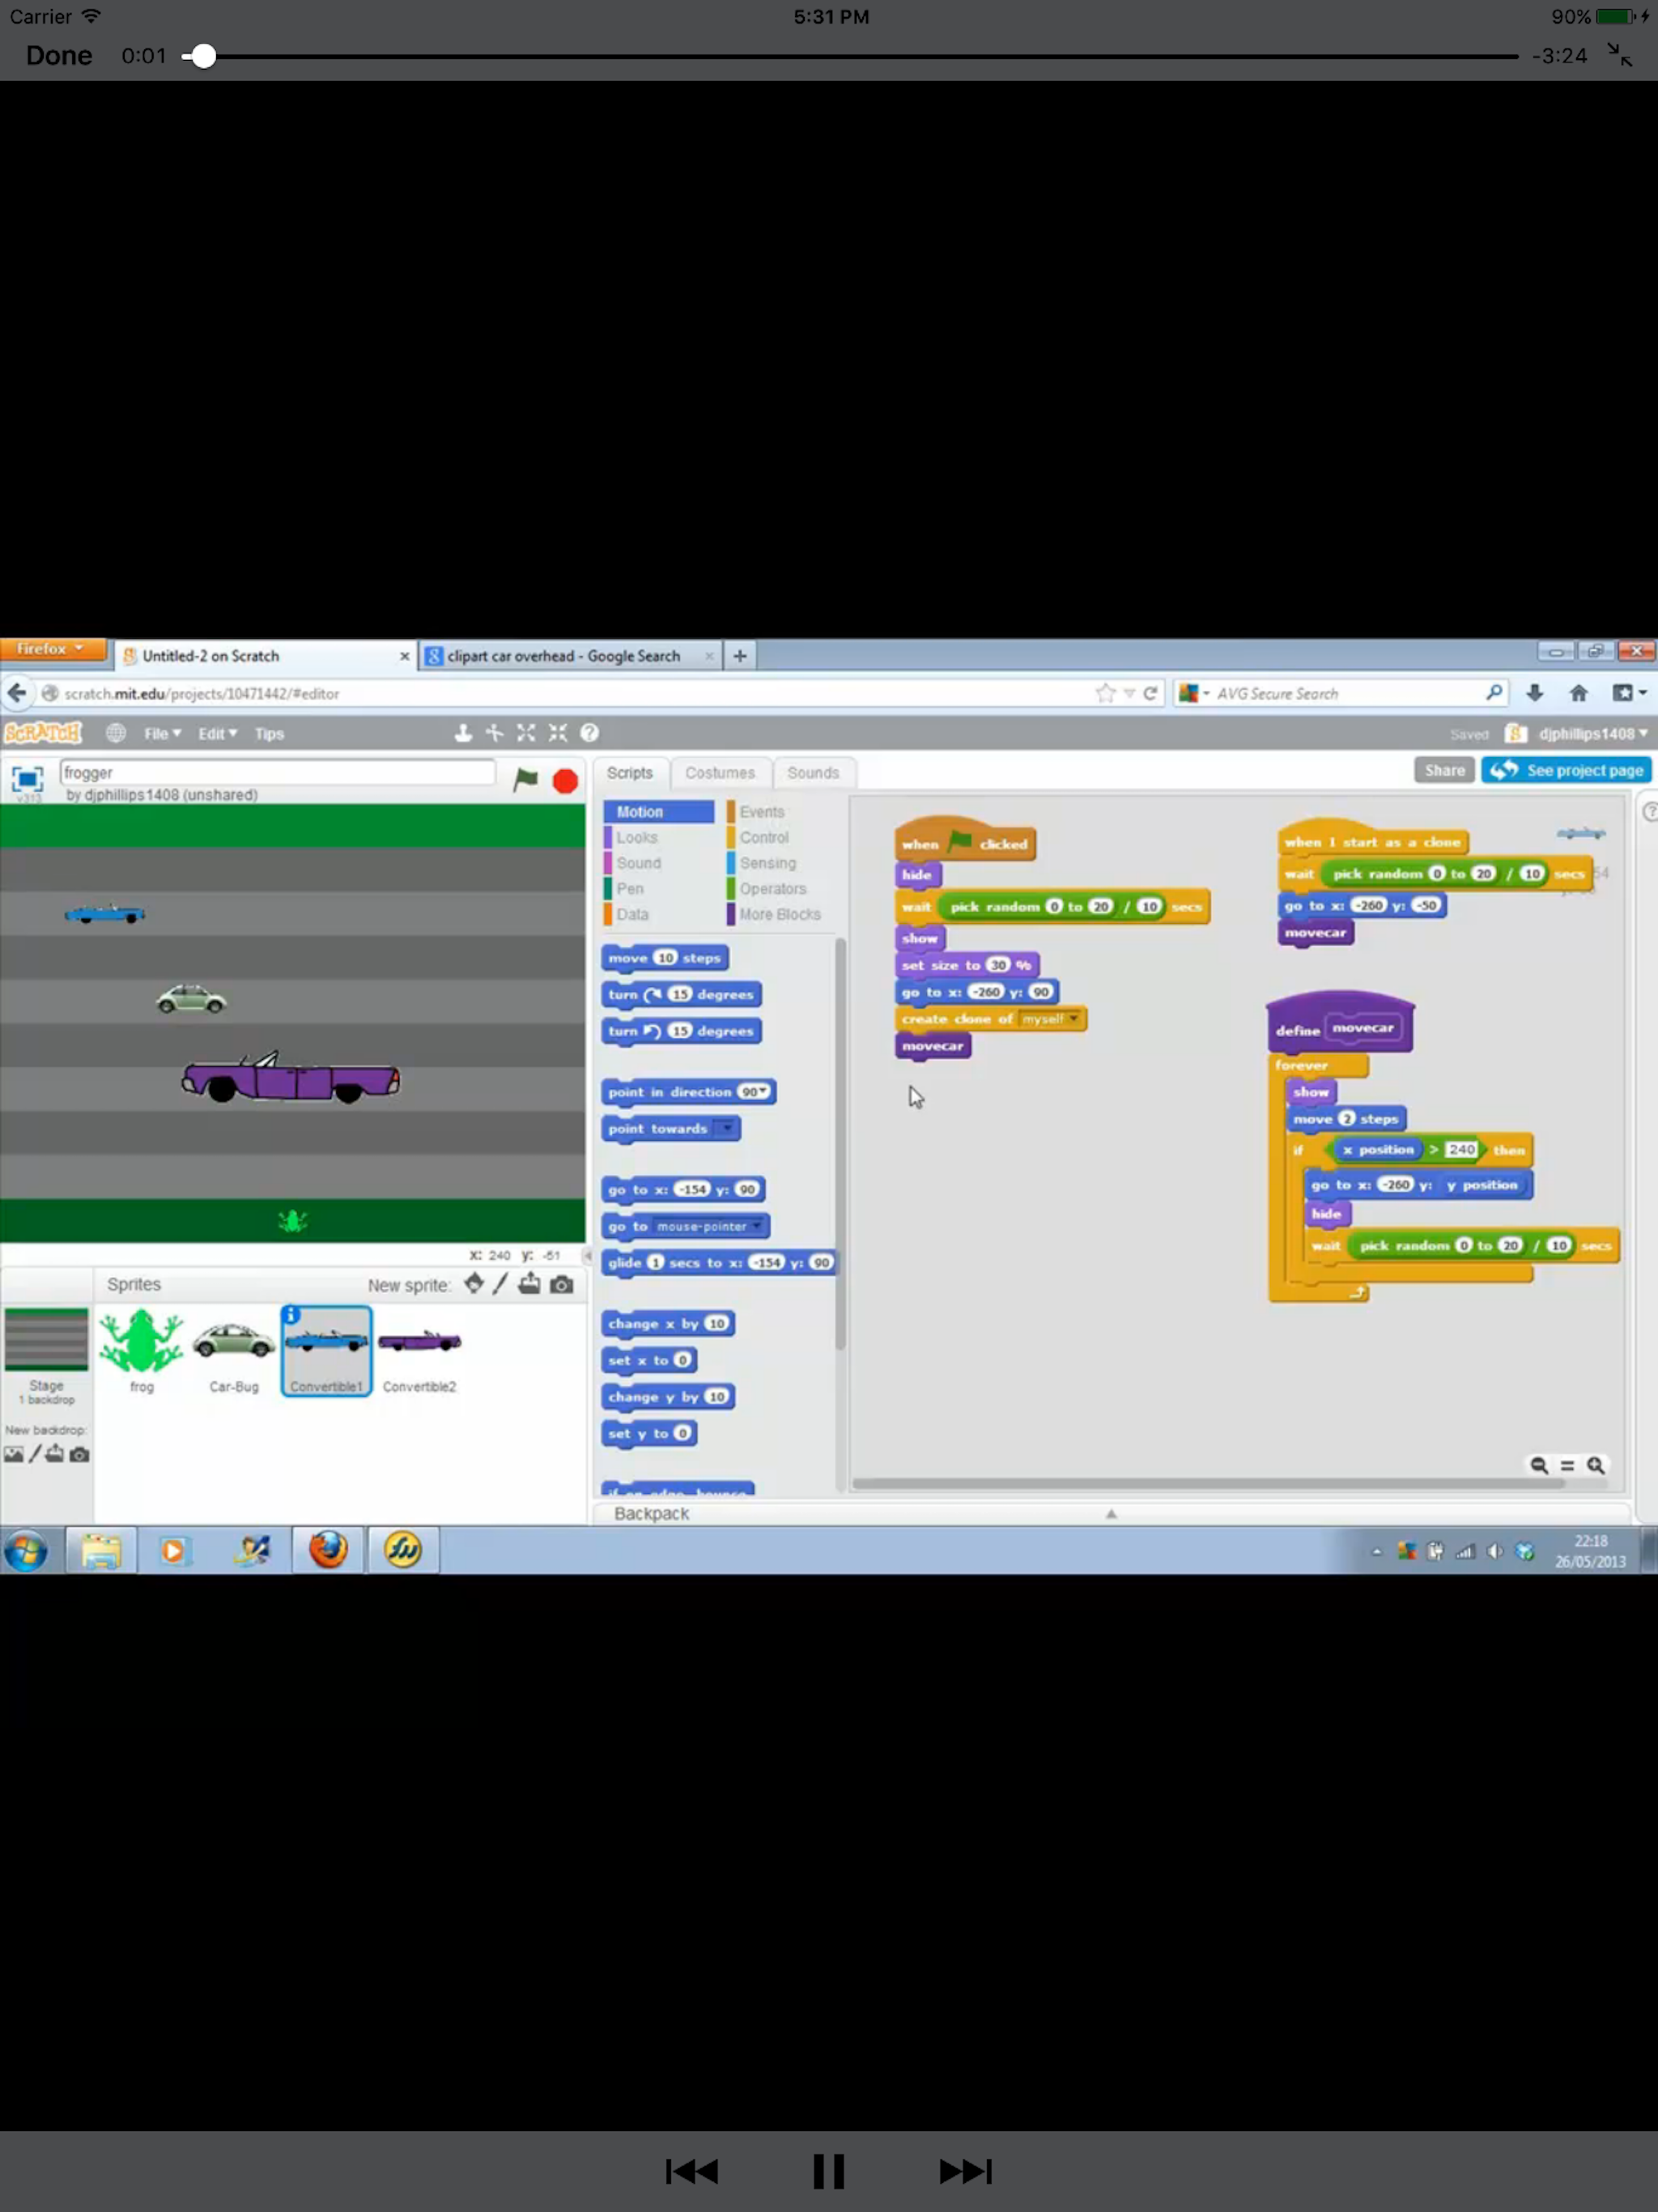This screenshot has width=1658, height=2212.
Task: Toggle the stage fullscreen presentation mode
Action: (27, 779)
